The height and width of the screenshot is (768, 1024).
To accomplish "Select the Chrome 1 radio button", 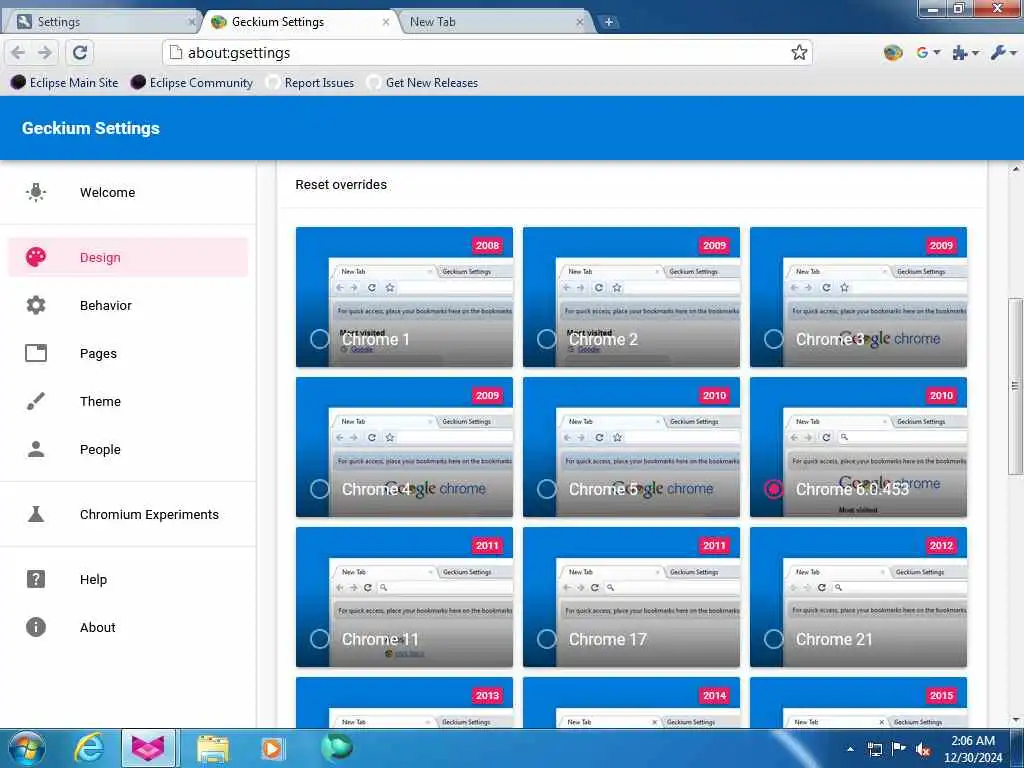I will point(319,339).
